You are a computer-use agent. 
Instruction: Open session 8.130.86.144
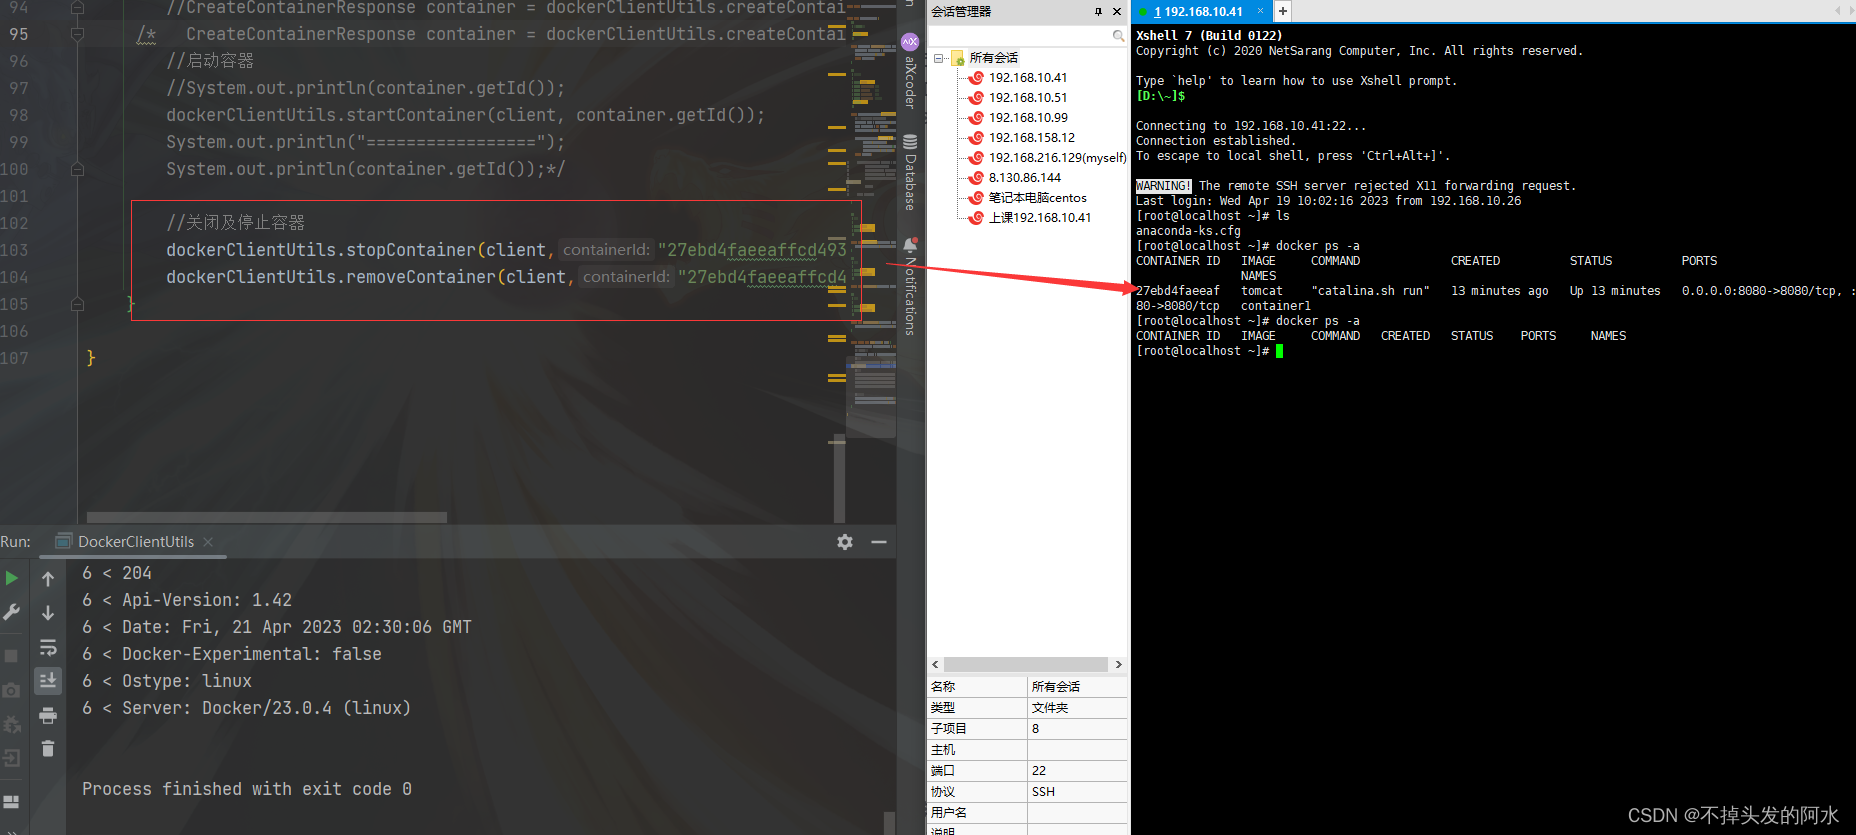[x=1025, y=178]
